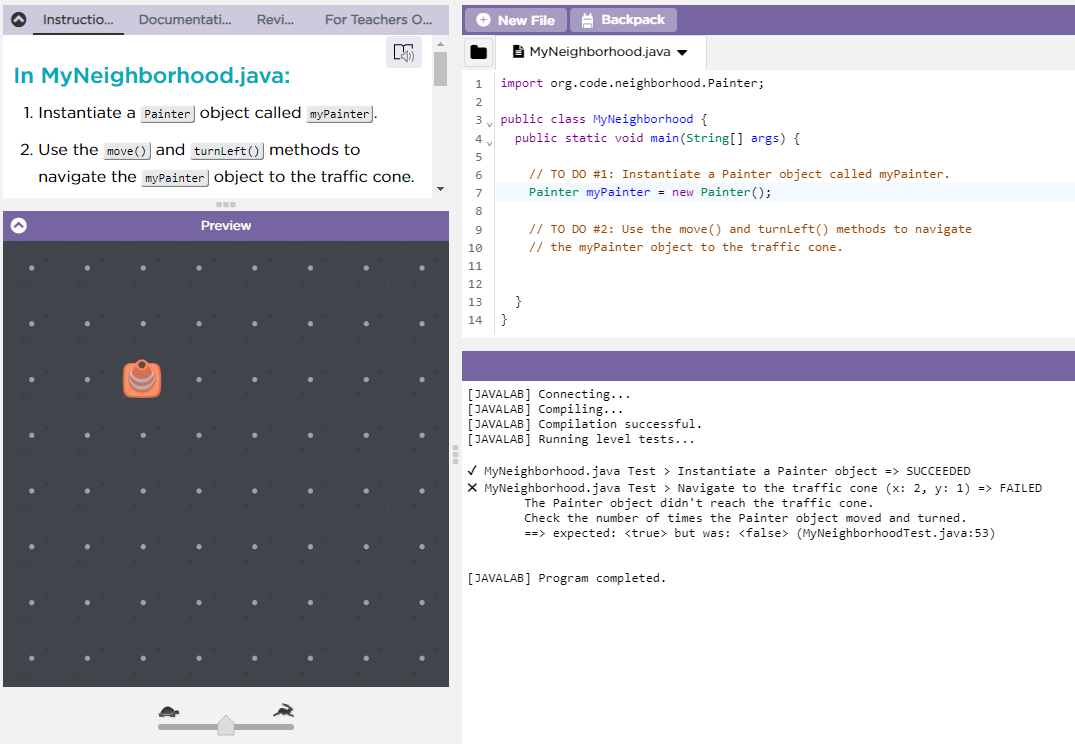
Task: Collapse the Preview panel
Action: (18, 226)
